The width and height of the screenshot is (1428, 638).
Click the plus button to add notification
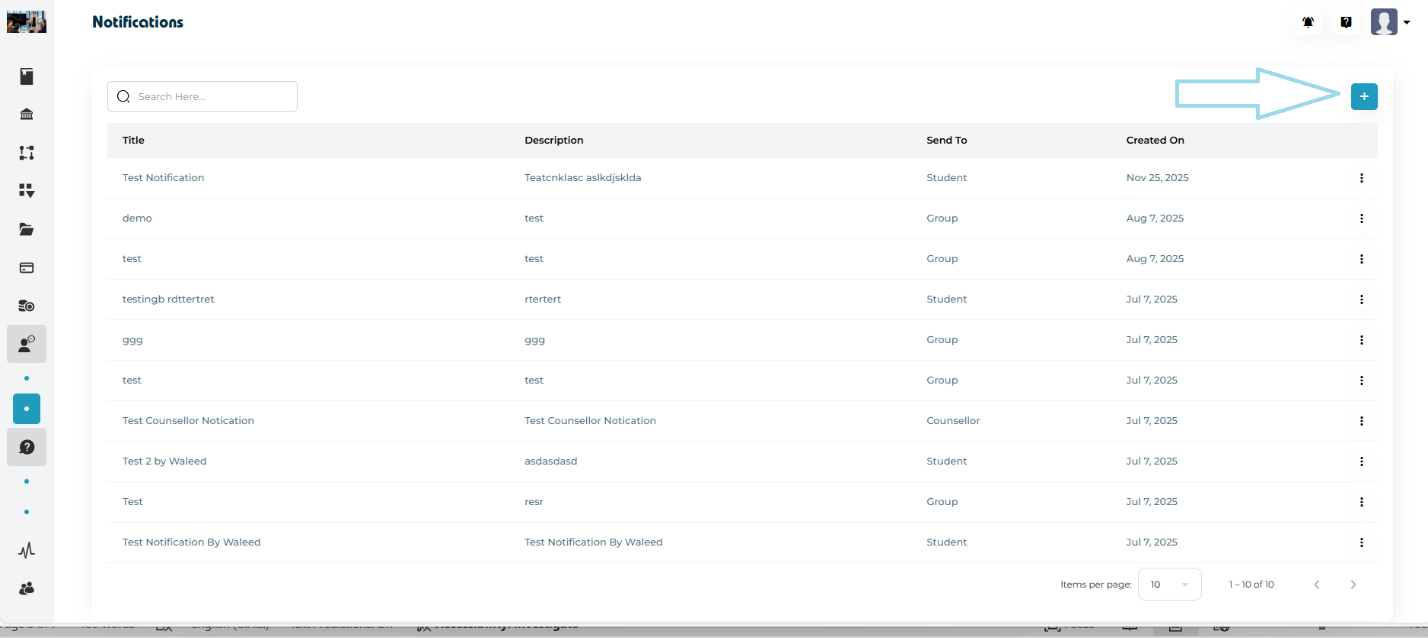click(1364, 96)
